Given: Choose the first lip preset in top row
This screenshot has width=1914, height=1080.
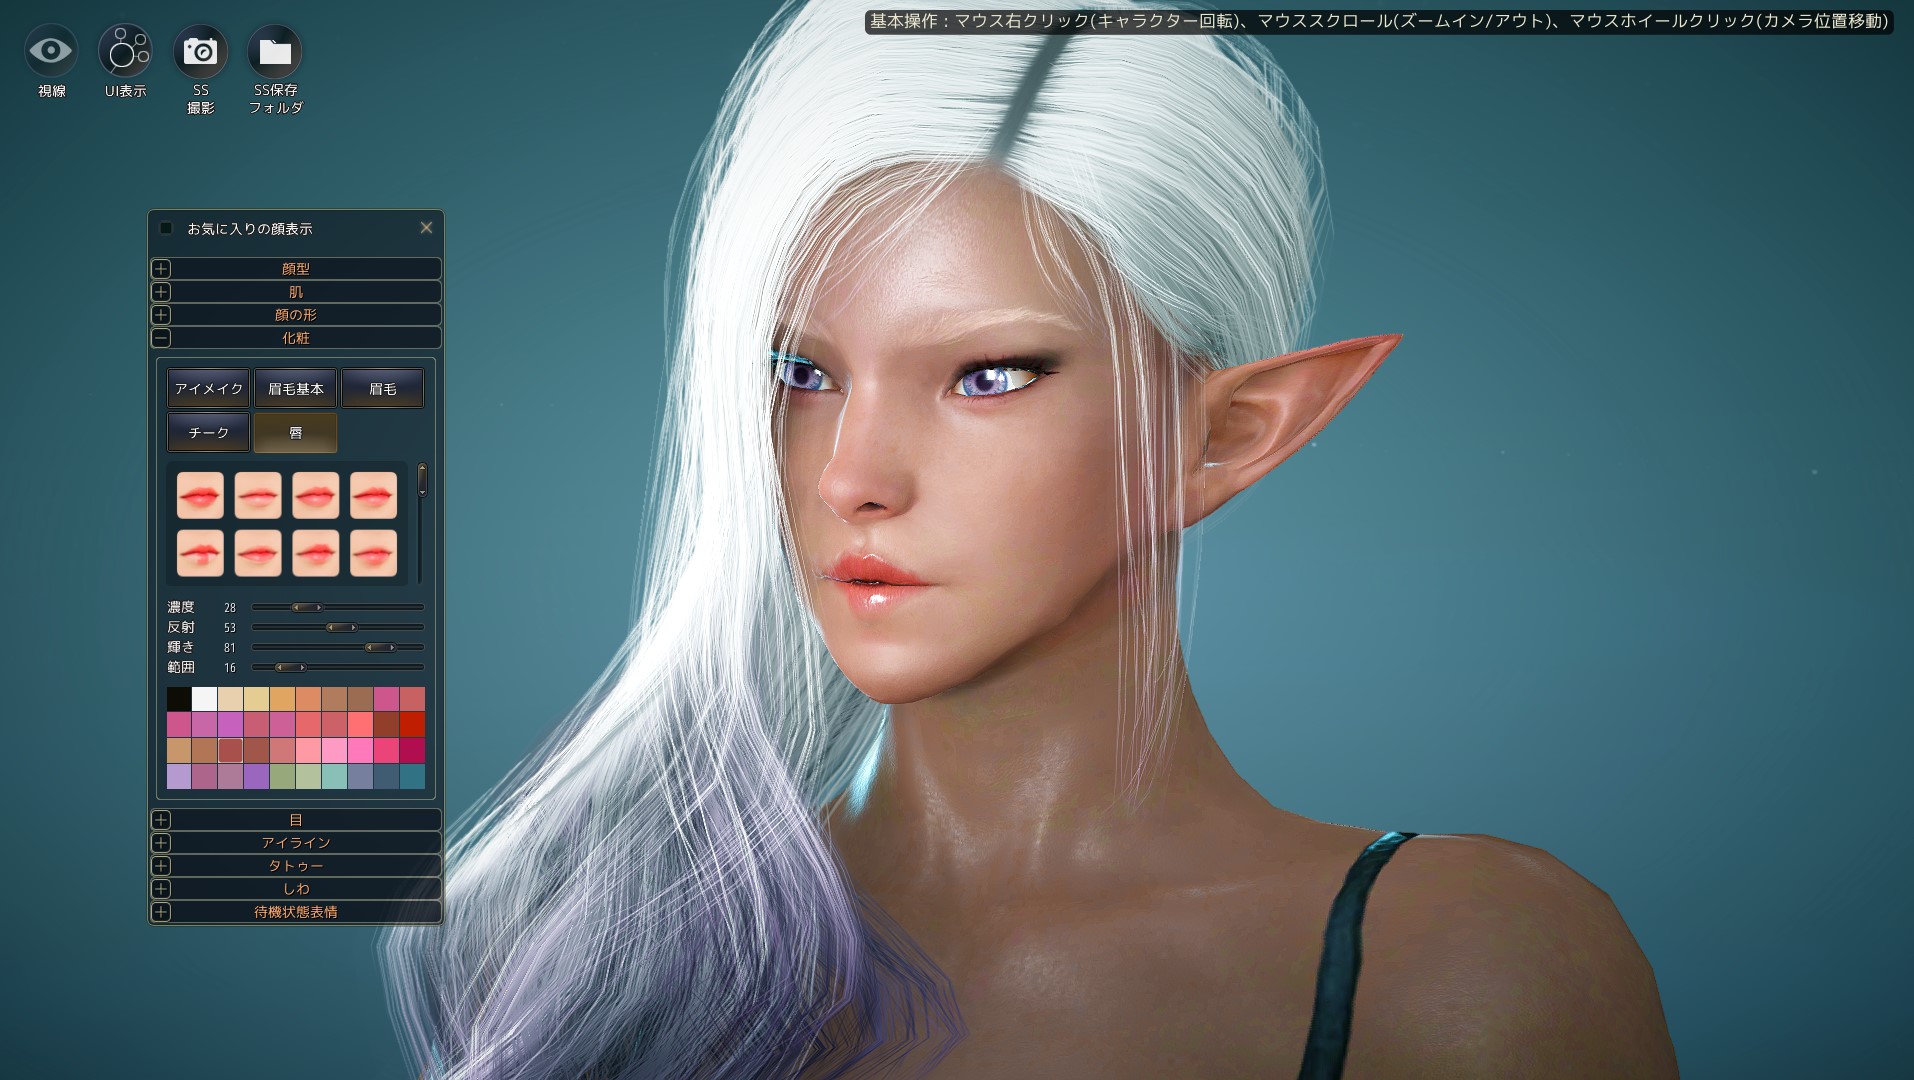Looking at the screenshot, I should click(200, 495).
